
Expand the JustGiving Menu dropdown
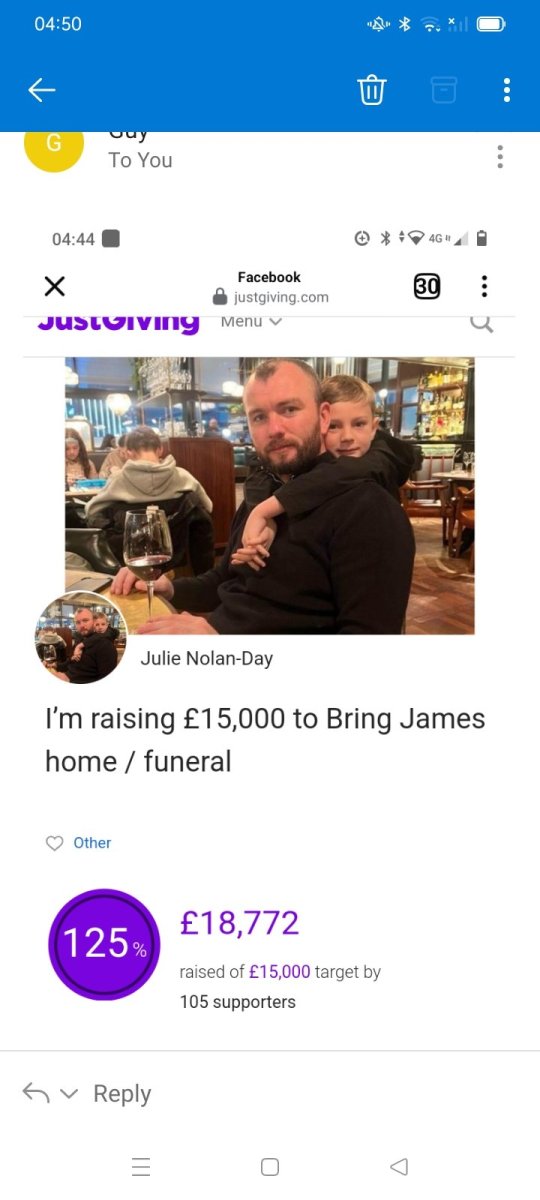(x=252, y=321)
